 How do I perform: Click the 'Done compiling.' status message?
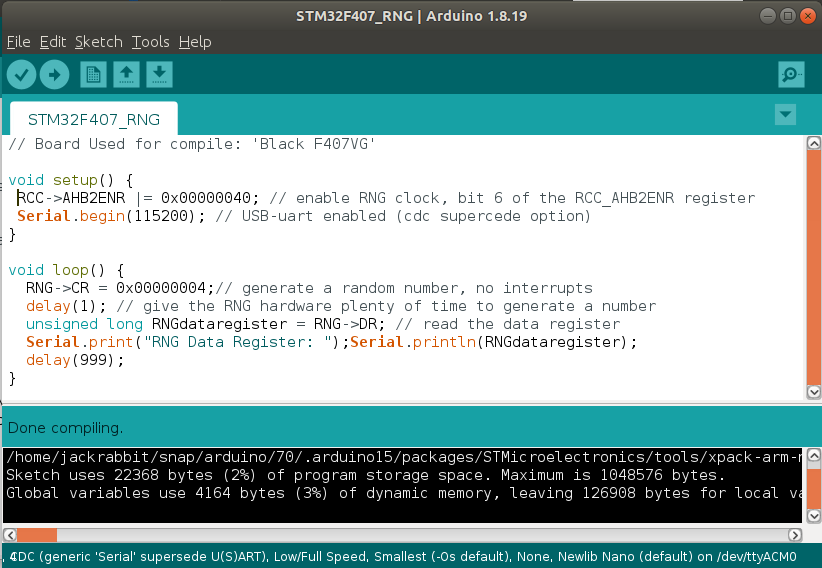pos(66,428)
